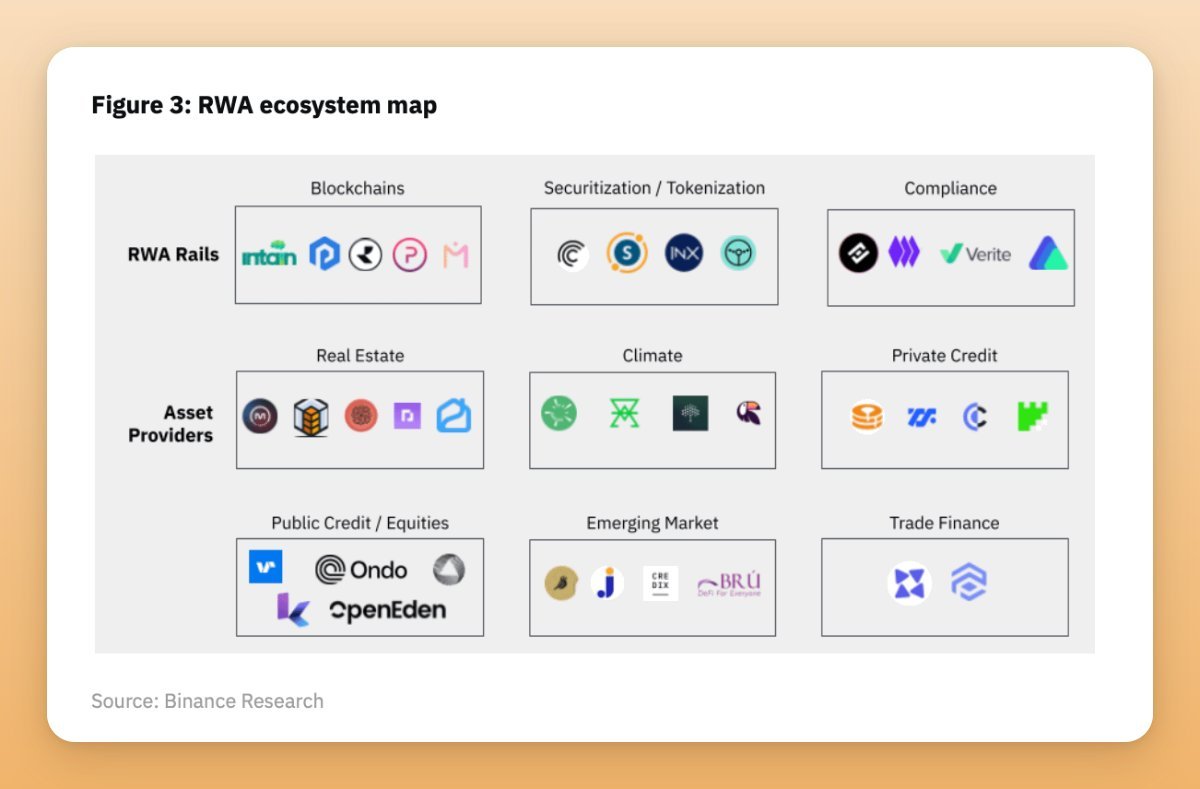Click the Ondo logo

[361, 570]
